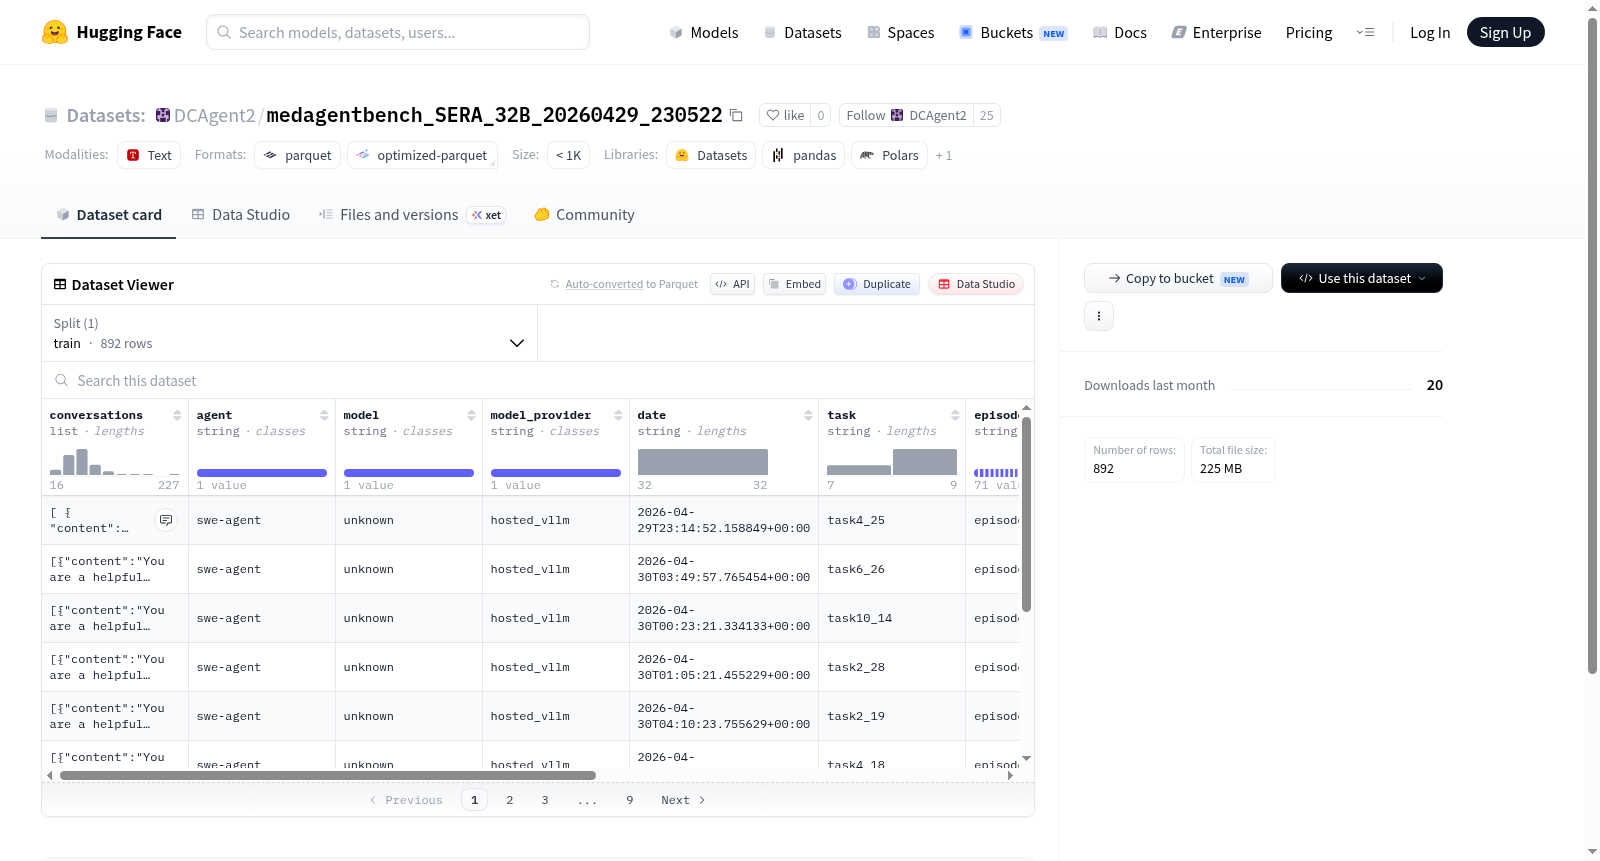Follow DCAgent2 organization

pyautogui.click(x=907, y=115)
